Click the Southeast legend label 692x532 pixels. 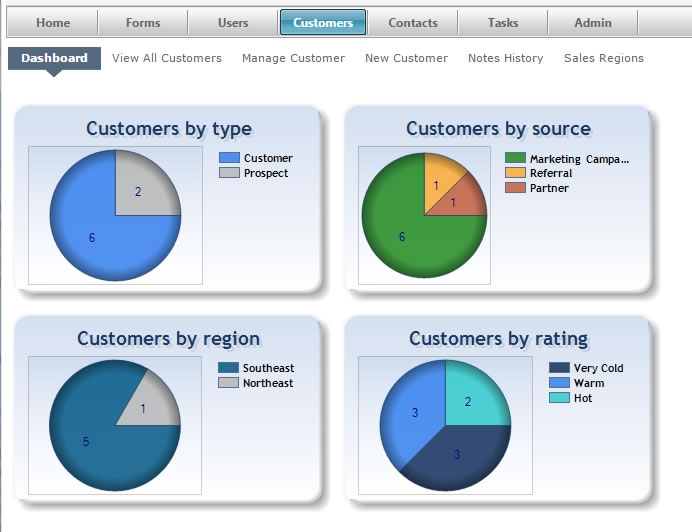pyautogui.click(x=268, y=368)
